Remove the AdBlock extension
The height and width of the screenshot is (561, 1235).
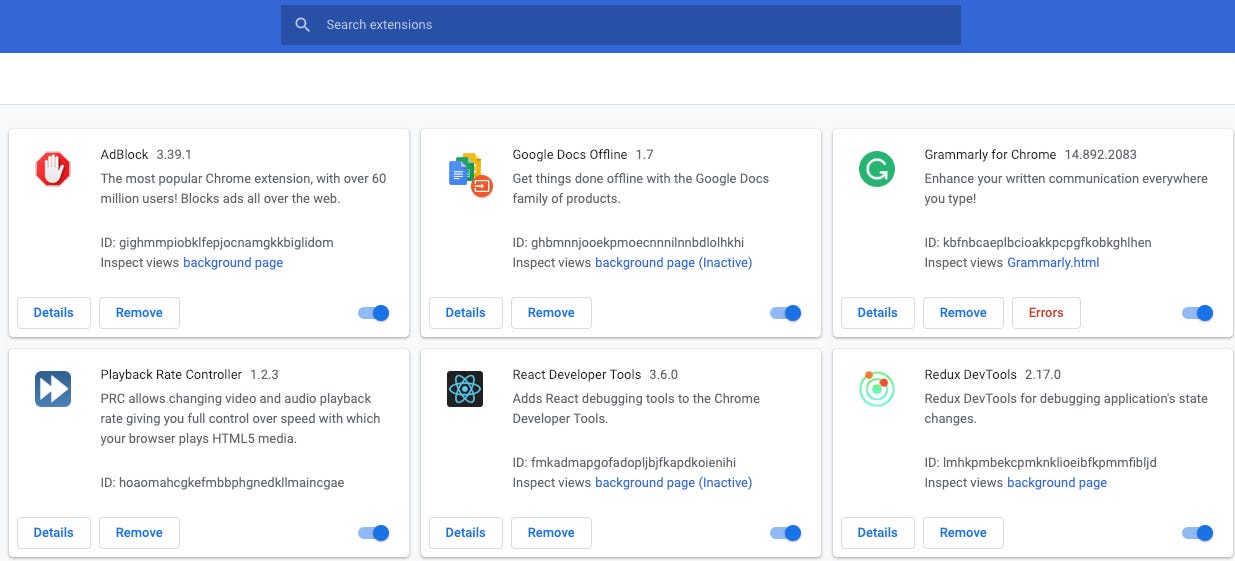(139, 313)
